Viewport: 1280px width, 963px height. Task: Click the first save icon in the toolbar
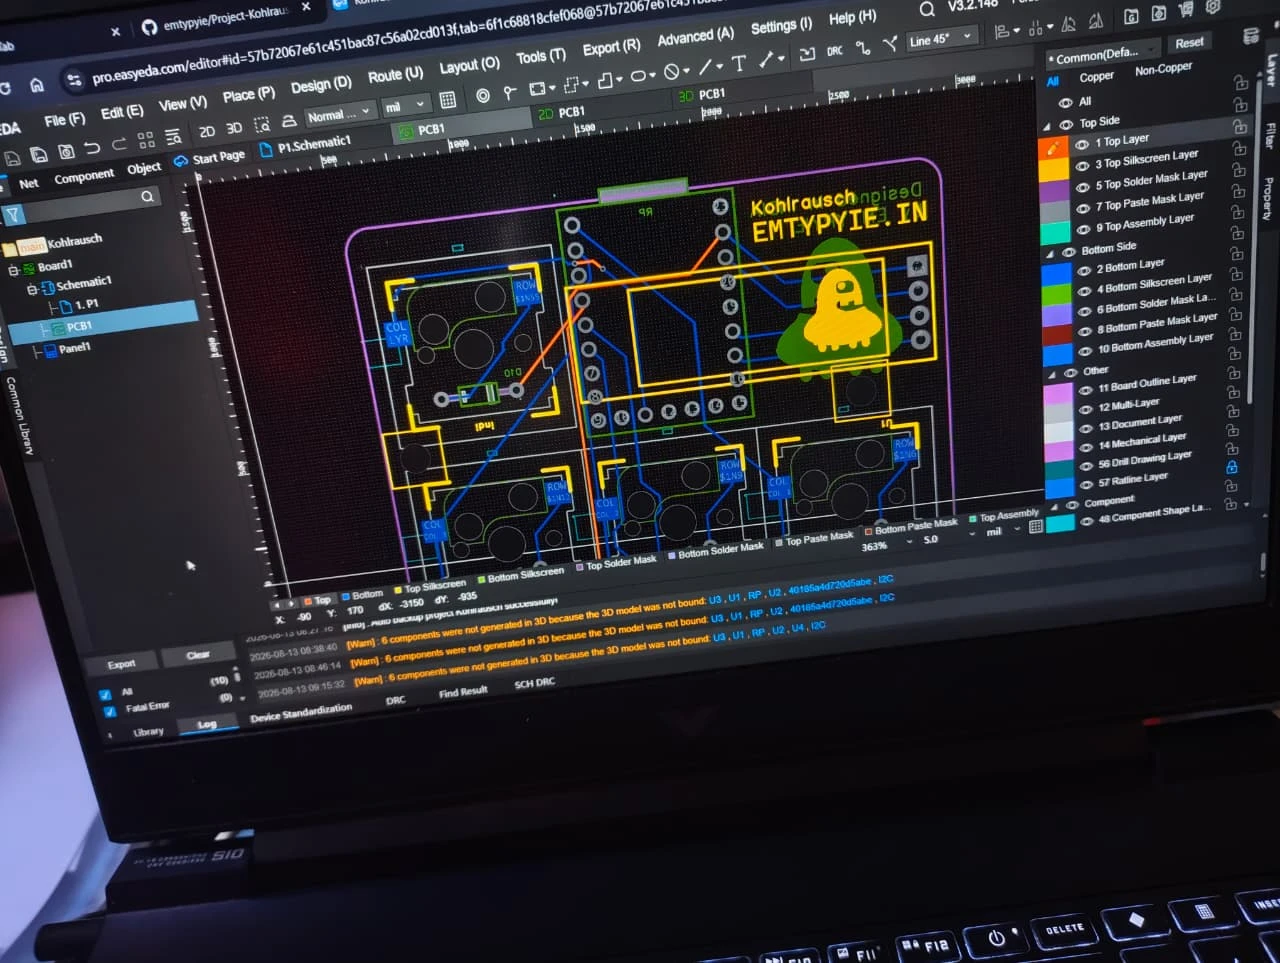[x=11, y=157]
